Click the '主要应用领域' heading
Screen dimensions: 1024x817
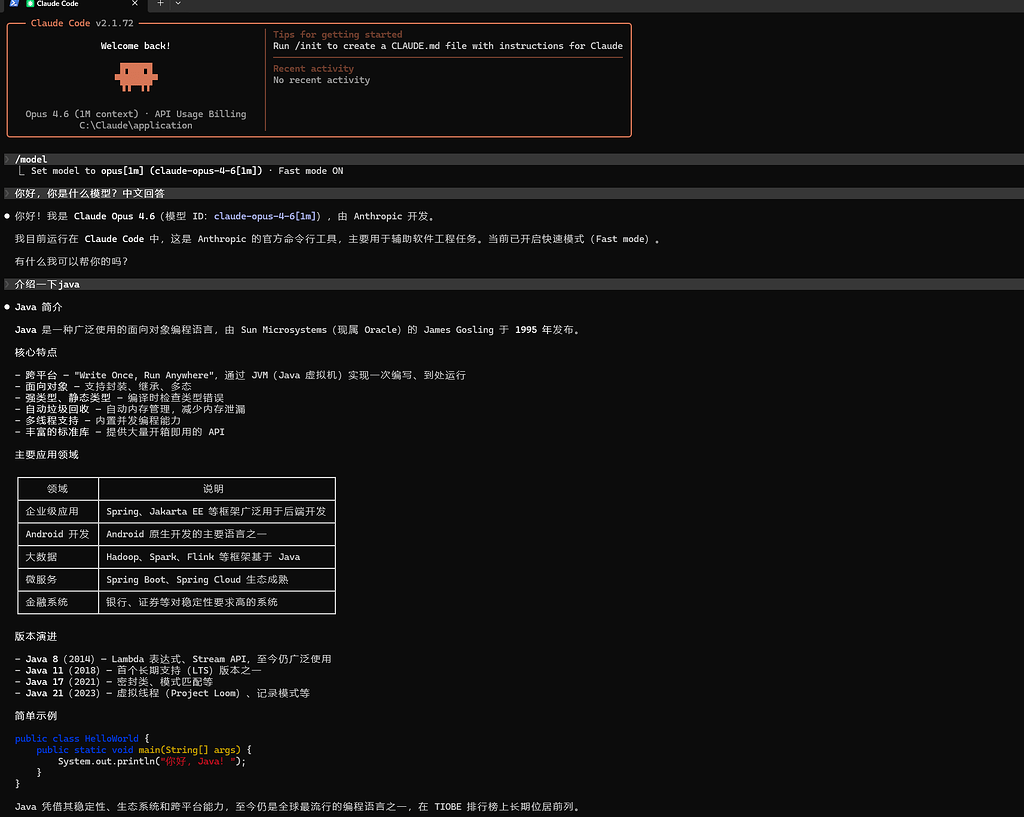point(46,455)
